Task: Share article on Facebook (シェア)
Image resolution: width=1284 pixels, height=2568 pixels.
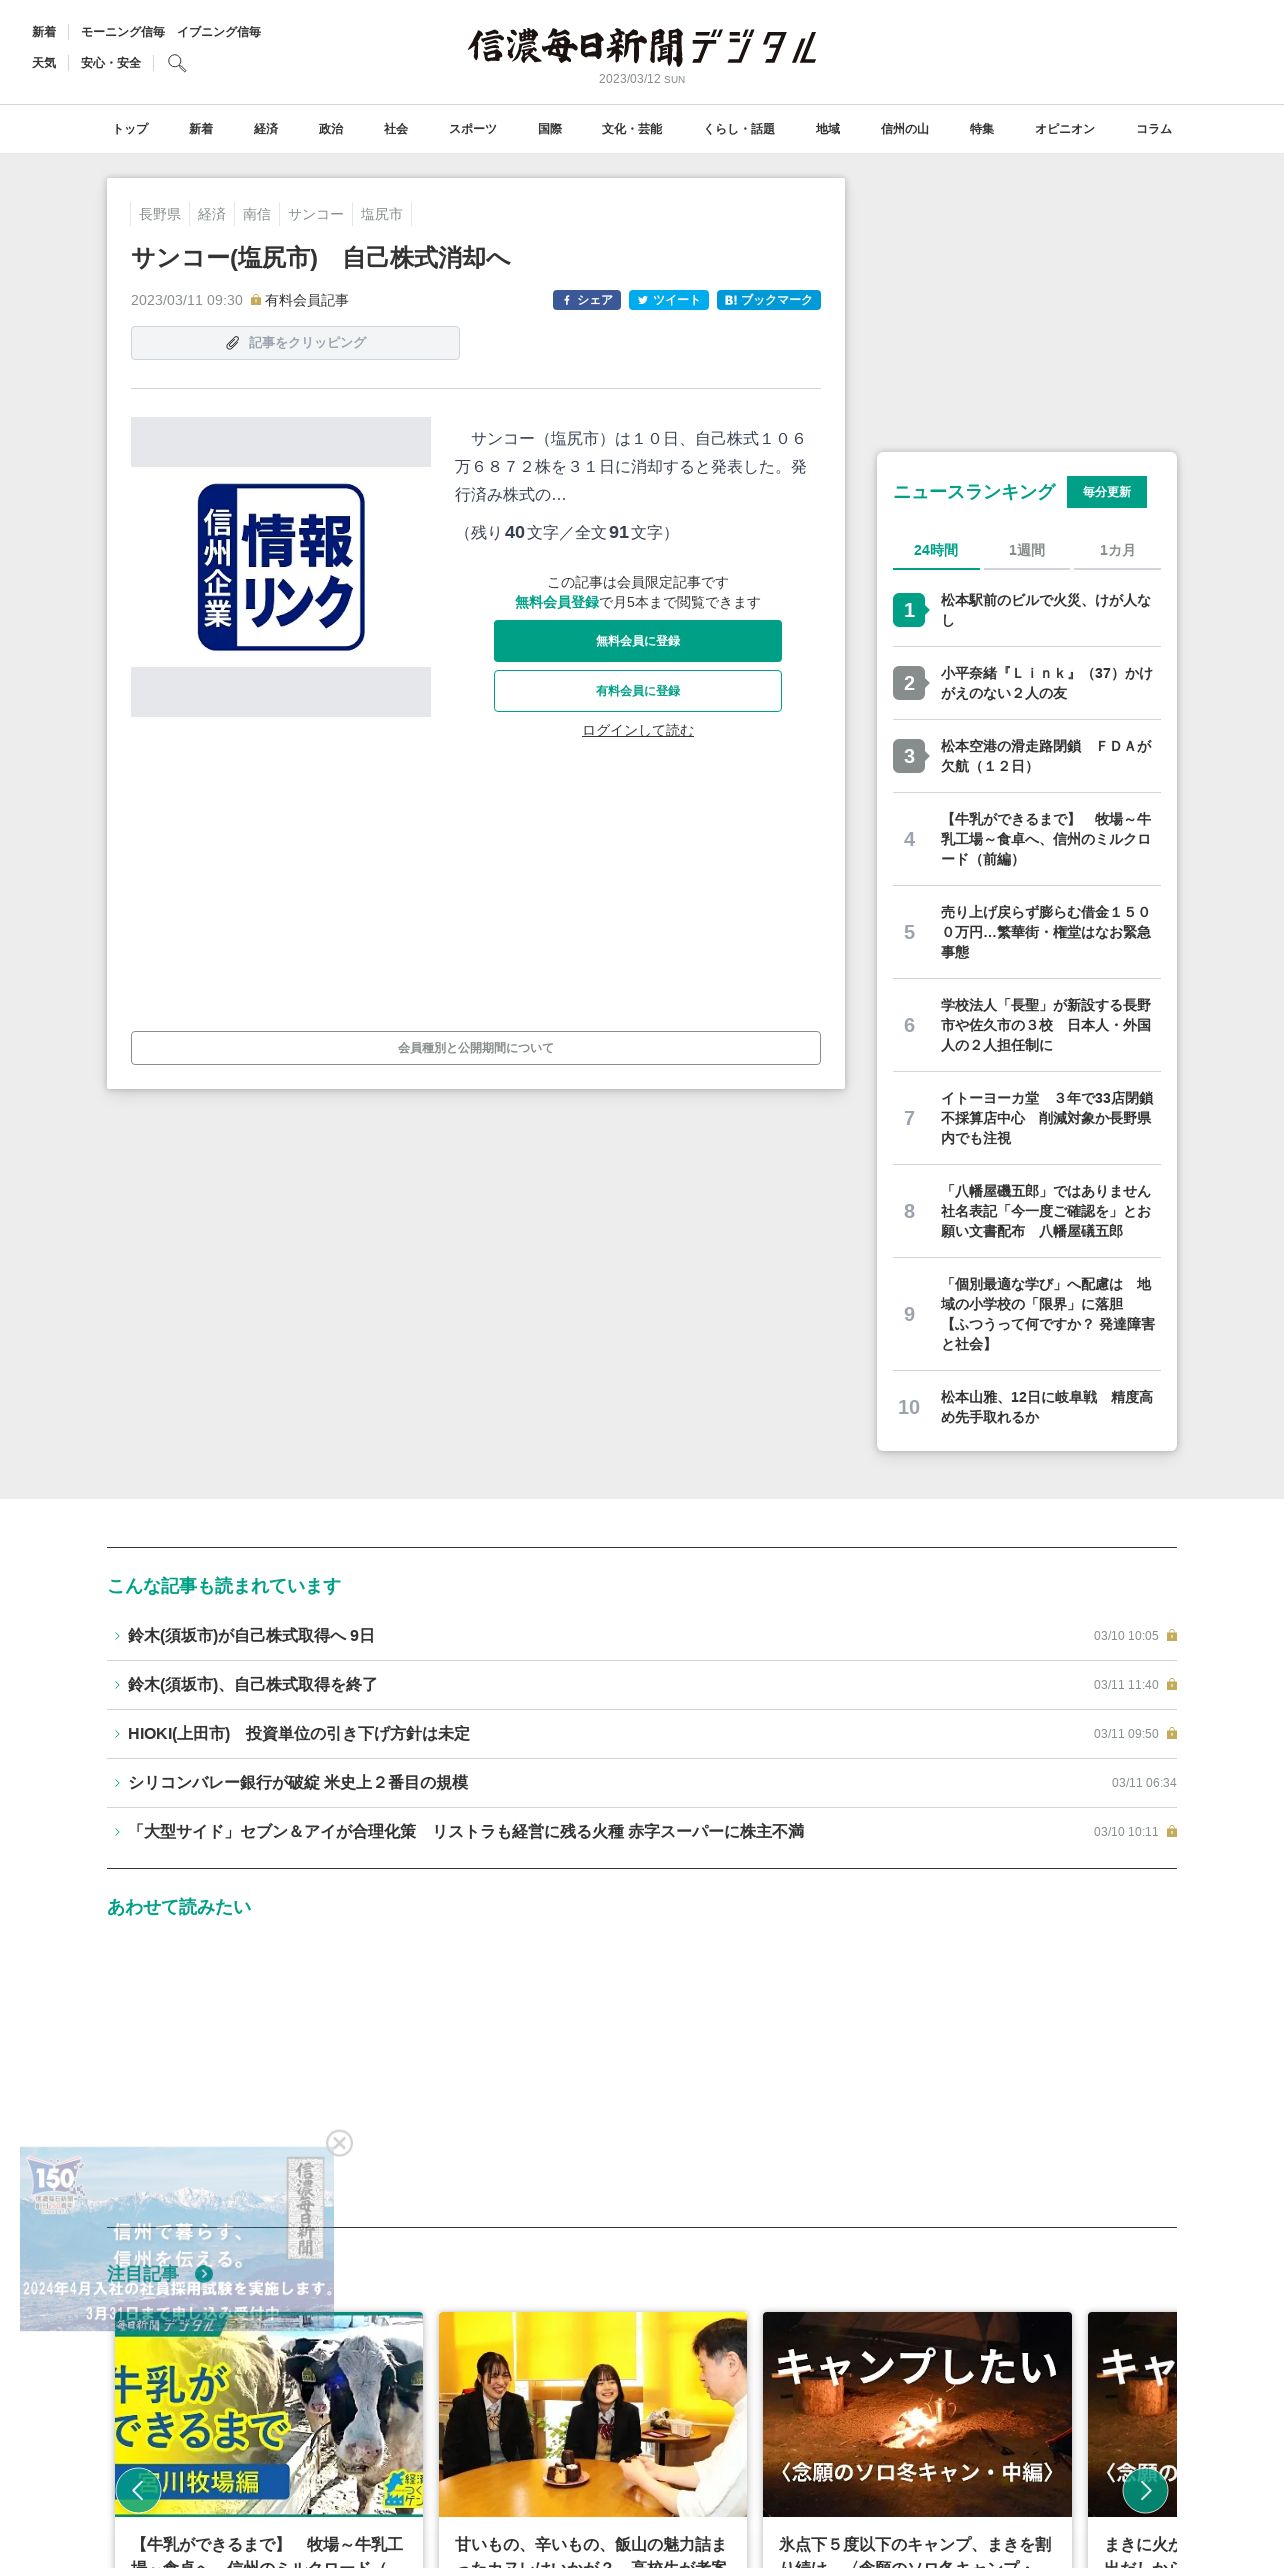Action: [x=587, y=300]
